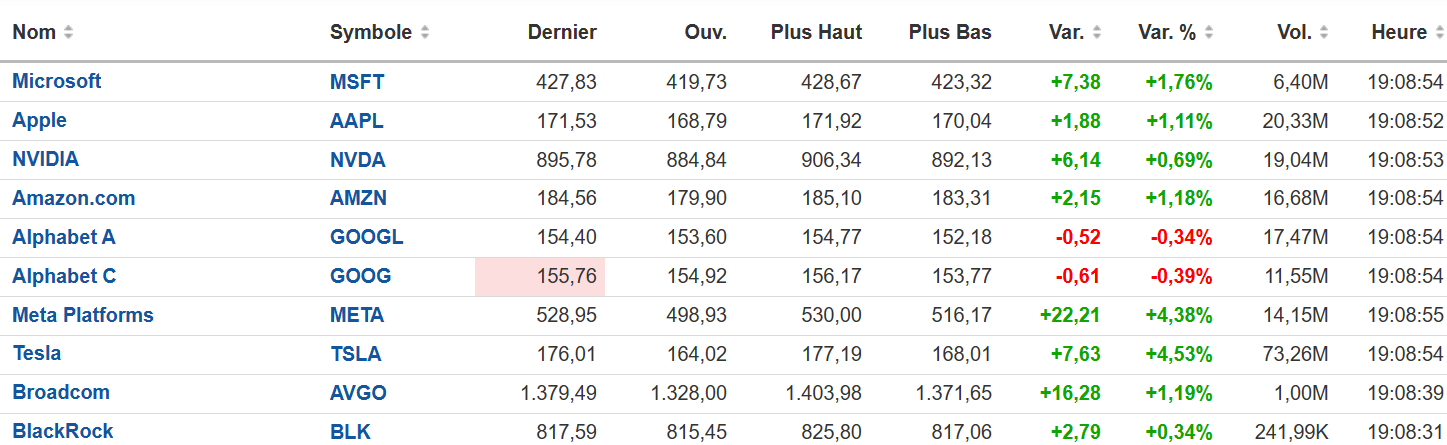This screenshot has width=1447, height=445.
Task: Click the Dernier column header
Action: [562, 32]
